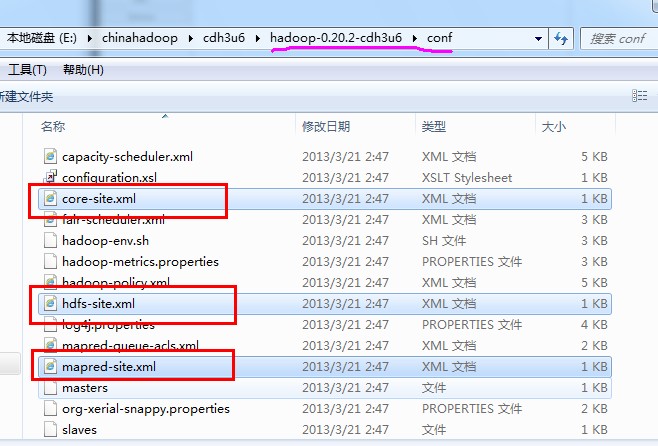Select the configuration.xsl file name

tap(109, 177)
